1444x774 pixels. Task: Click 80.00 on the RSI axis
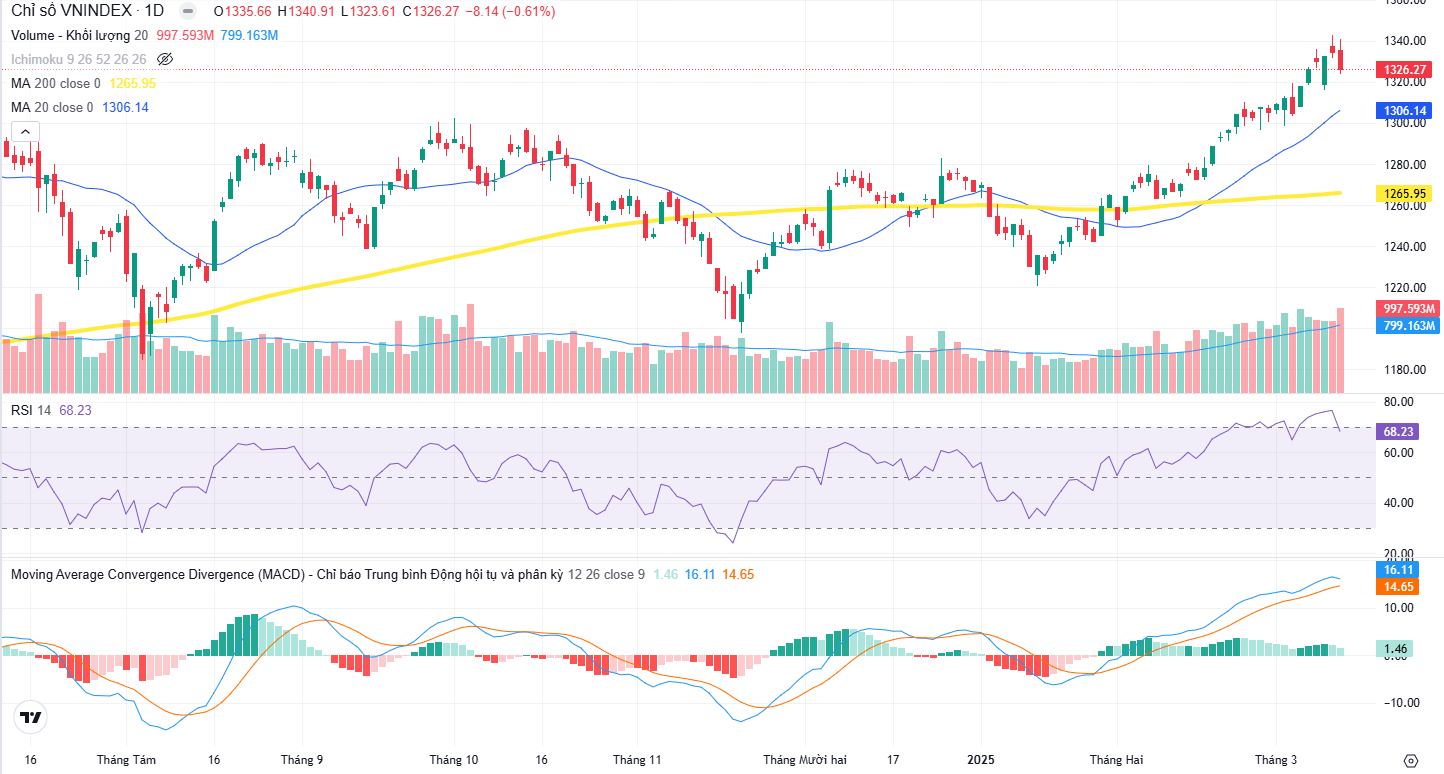(x=1399, y=401)
